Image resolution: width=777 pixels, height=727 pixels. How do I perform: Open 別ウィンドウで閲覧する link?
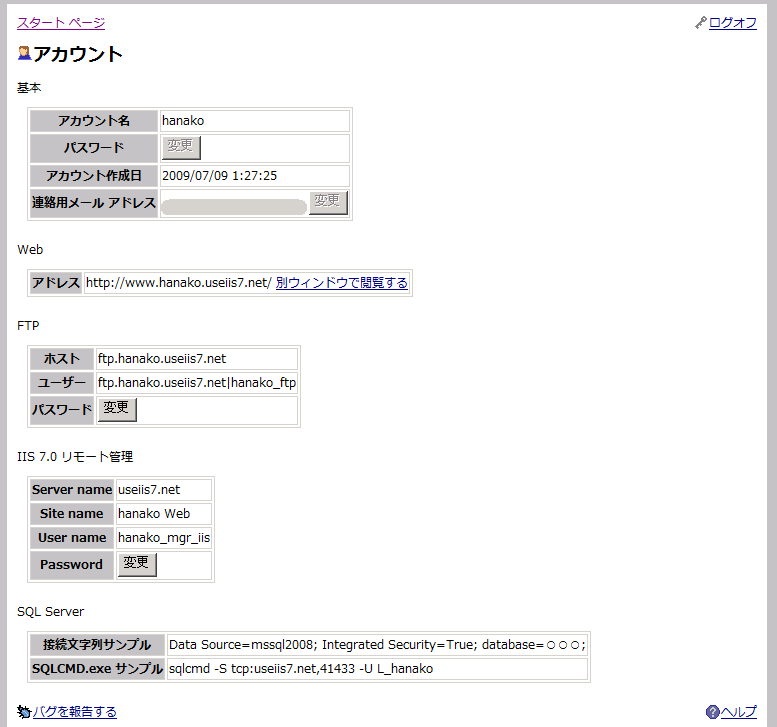click(x=342, y=283)
